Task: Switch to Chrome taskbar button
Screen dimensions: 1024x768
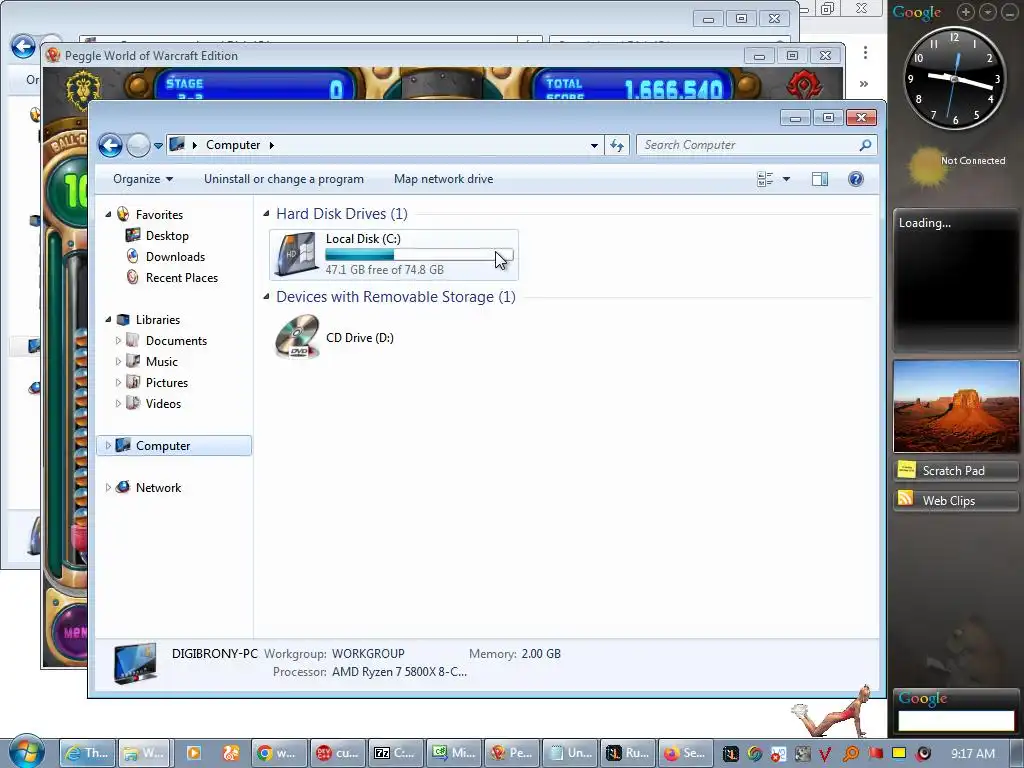Action: (x=279, y=753)
